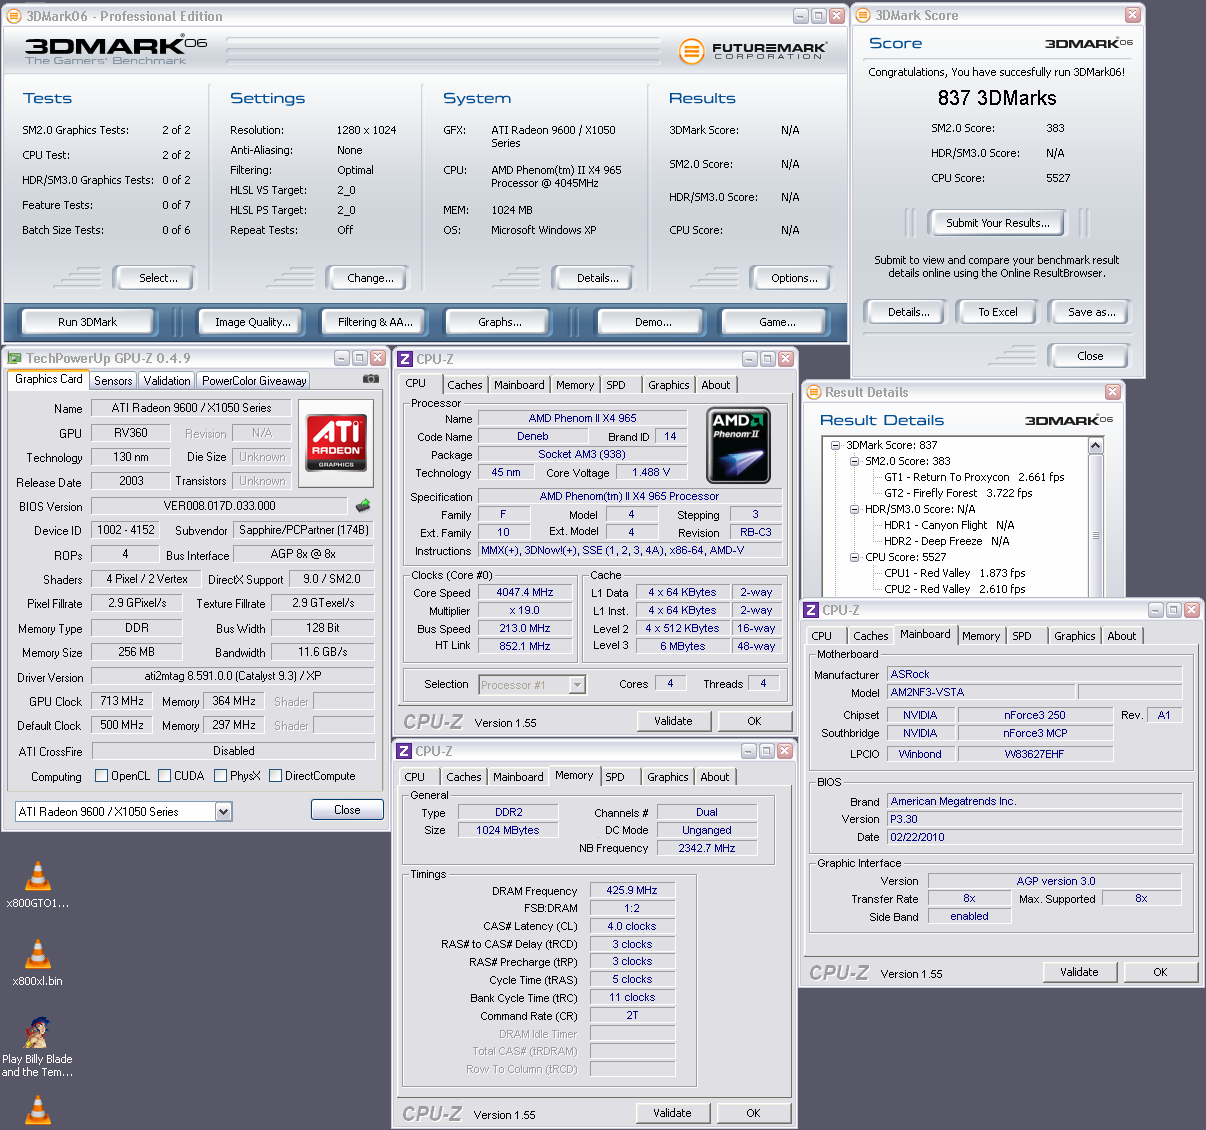Open the Validation tab in GPU-Z

(167, 381)
